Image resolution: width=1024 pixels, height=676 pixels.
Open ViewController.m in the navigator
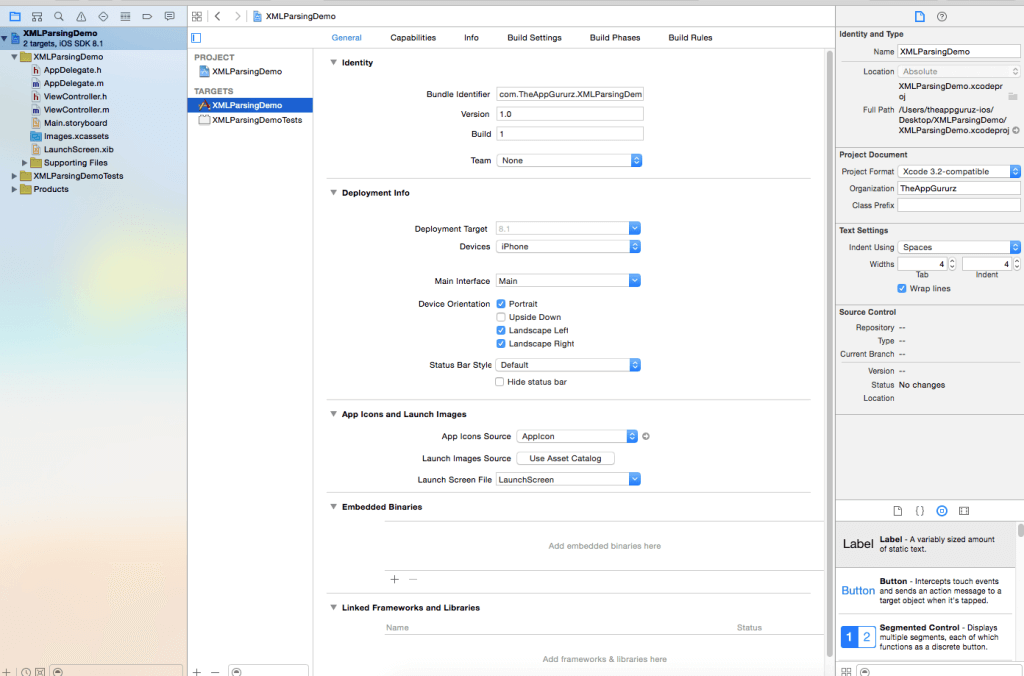click(76, 110)
